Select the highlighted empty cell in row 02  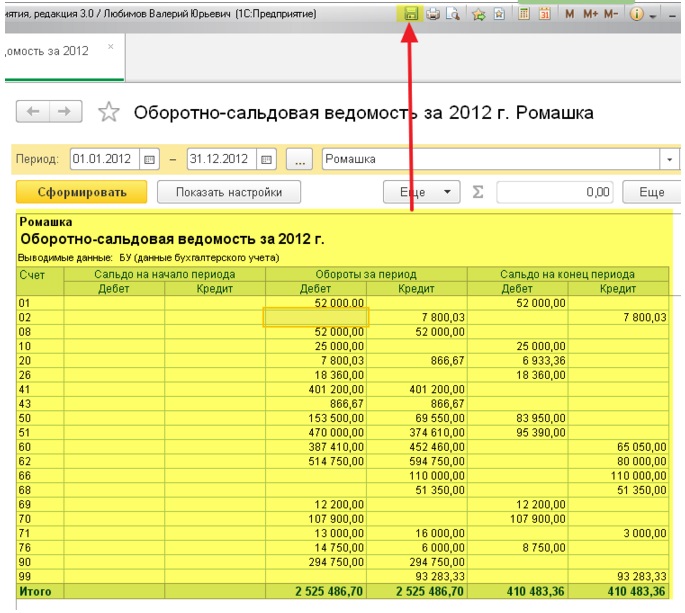[x=316, y=317]
